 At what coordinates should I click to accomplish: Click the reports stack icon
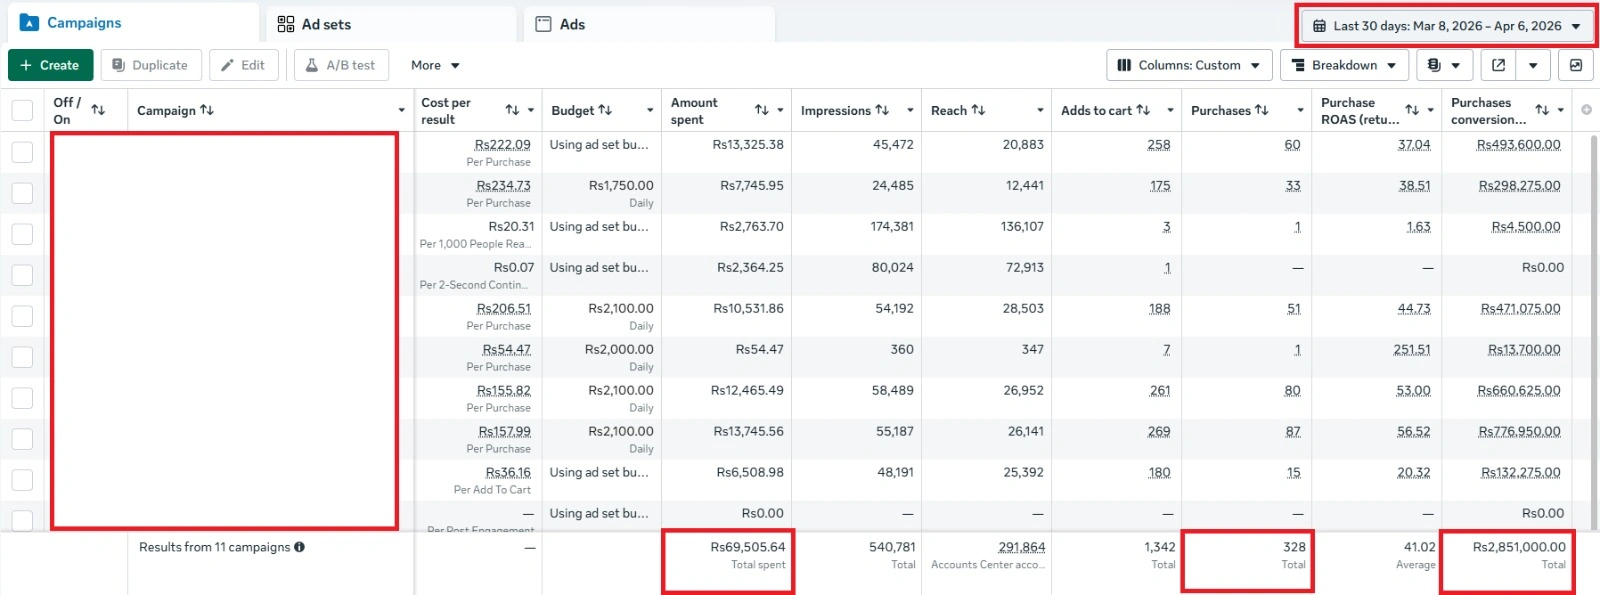pyautogui.click(x=1434, y=65)
